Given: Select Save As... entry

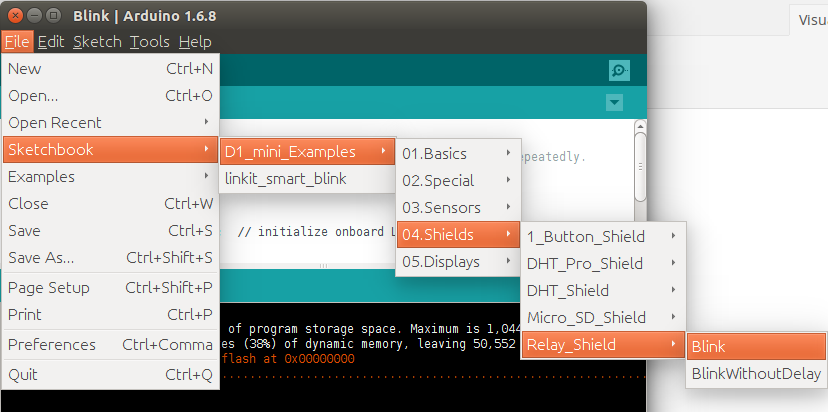Looking at the screenshot, I should click(x=110, y=258).
